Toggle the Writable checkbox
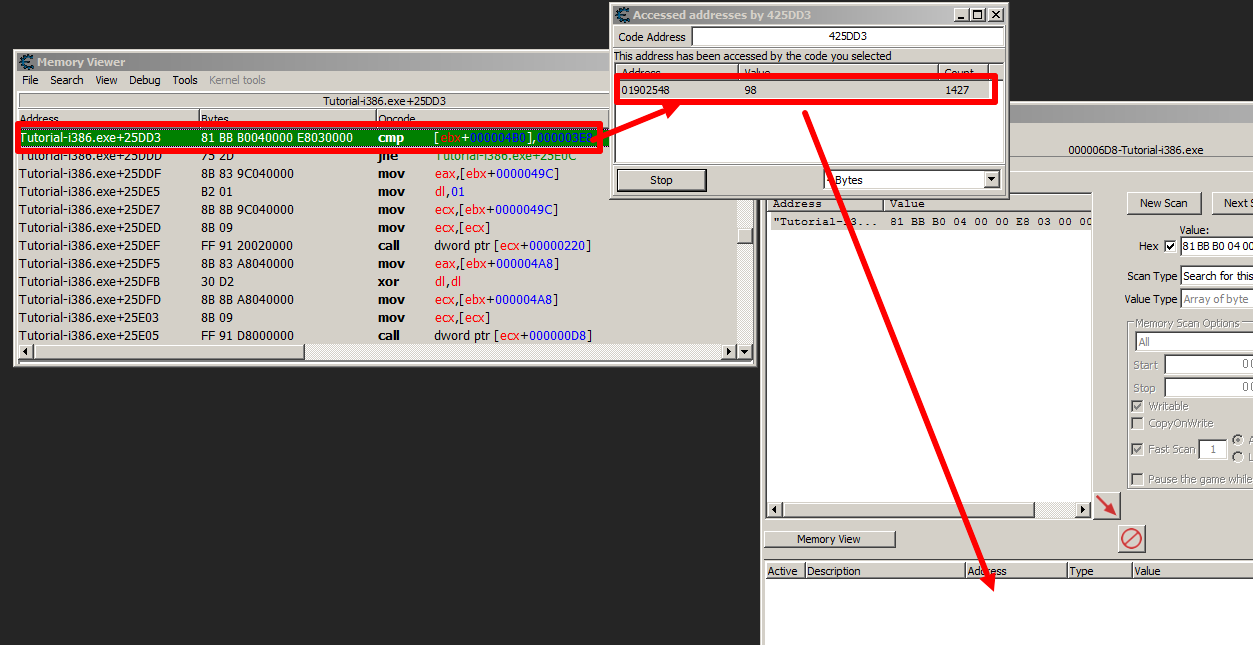Viewport: 1253px width, 645px height. click(x=1137, y=406)
